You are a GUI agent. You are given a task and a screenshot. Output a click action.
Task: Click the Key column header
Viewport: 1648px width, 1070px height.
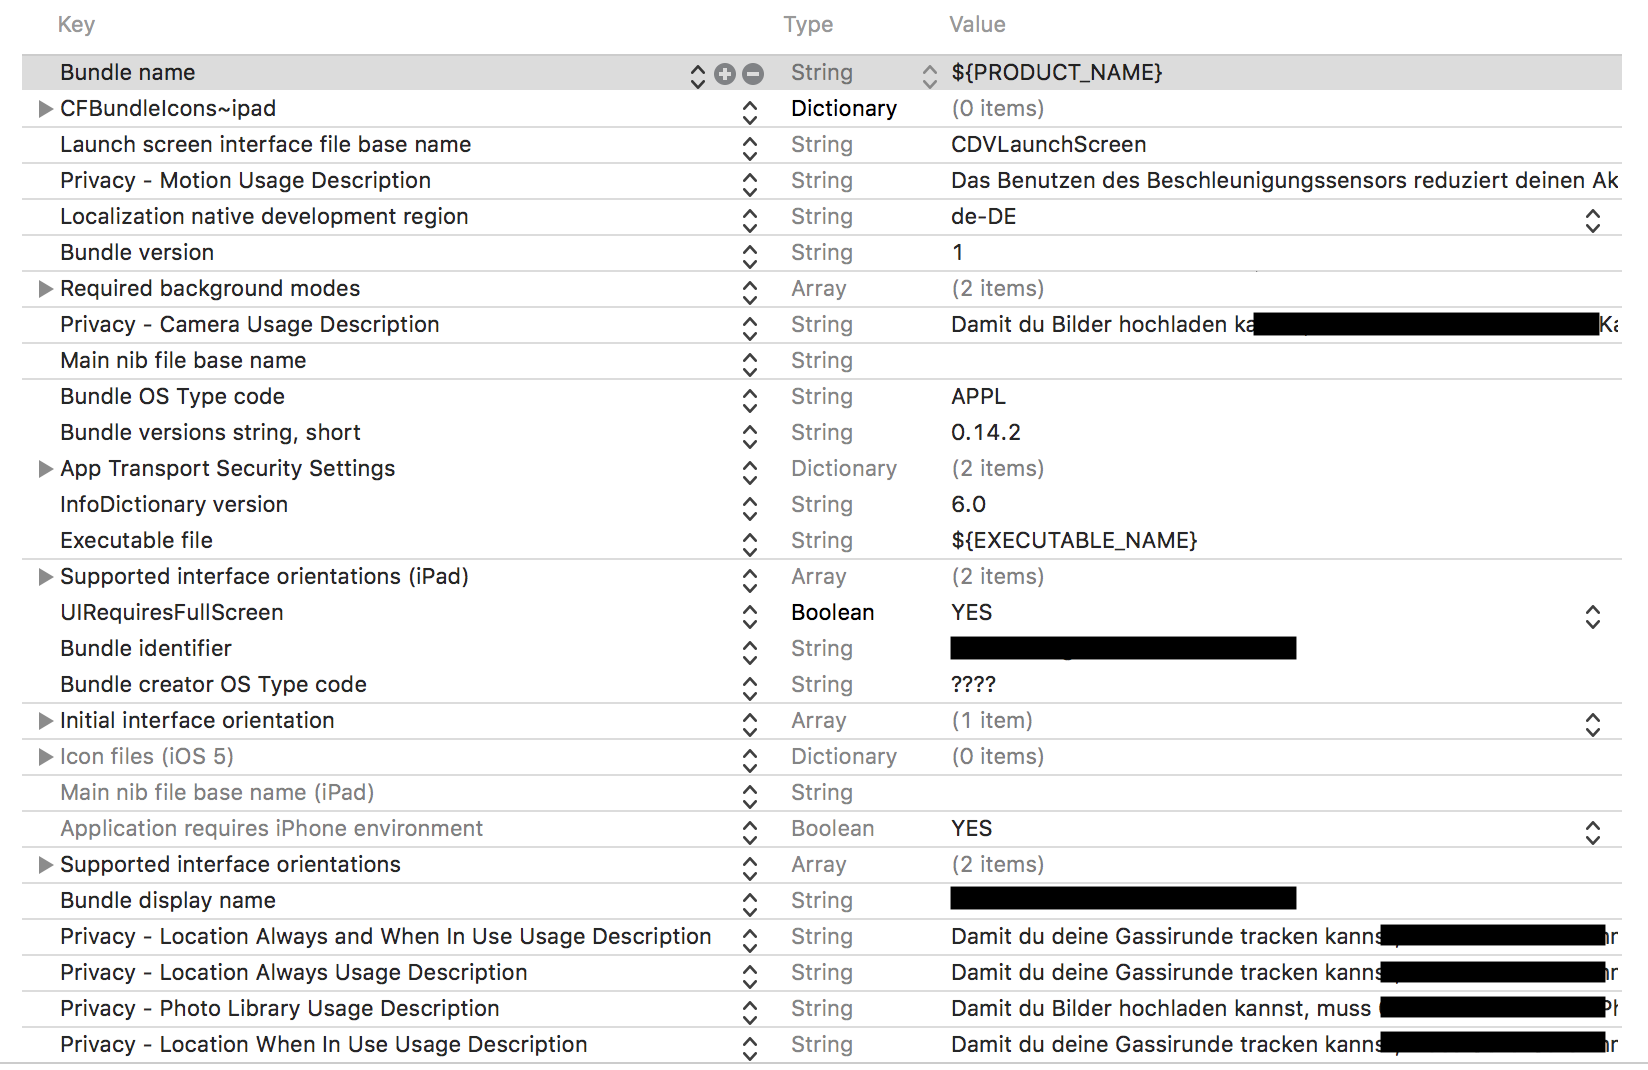click(x=76, y=25)
